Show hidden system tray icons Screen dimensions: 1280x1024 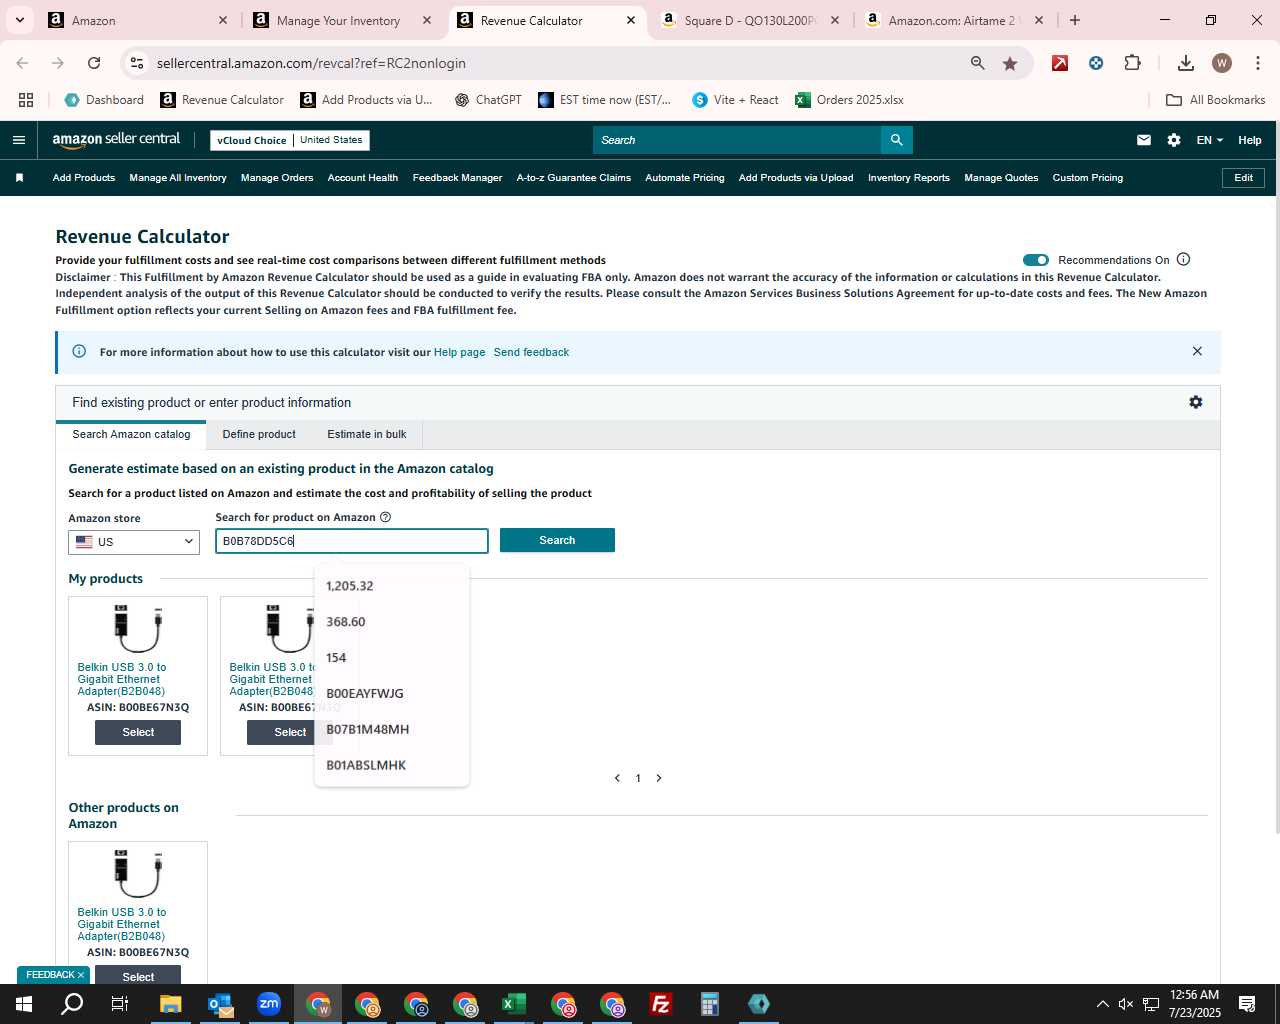pyautogui.click(x=1102, y=1004)
